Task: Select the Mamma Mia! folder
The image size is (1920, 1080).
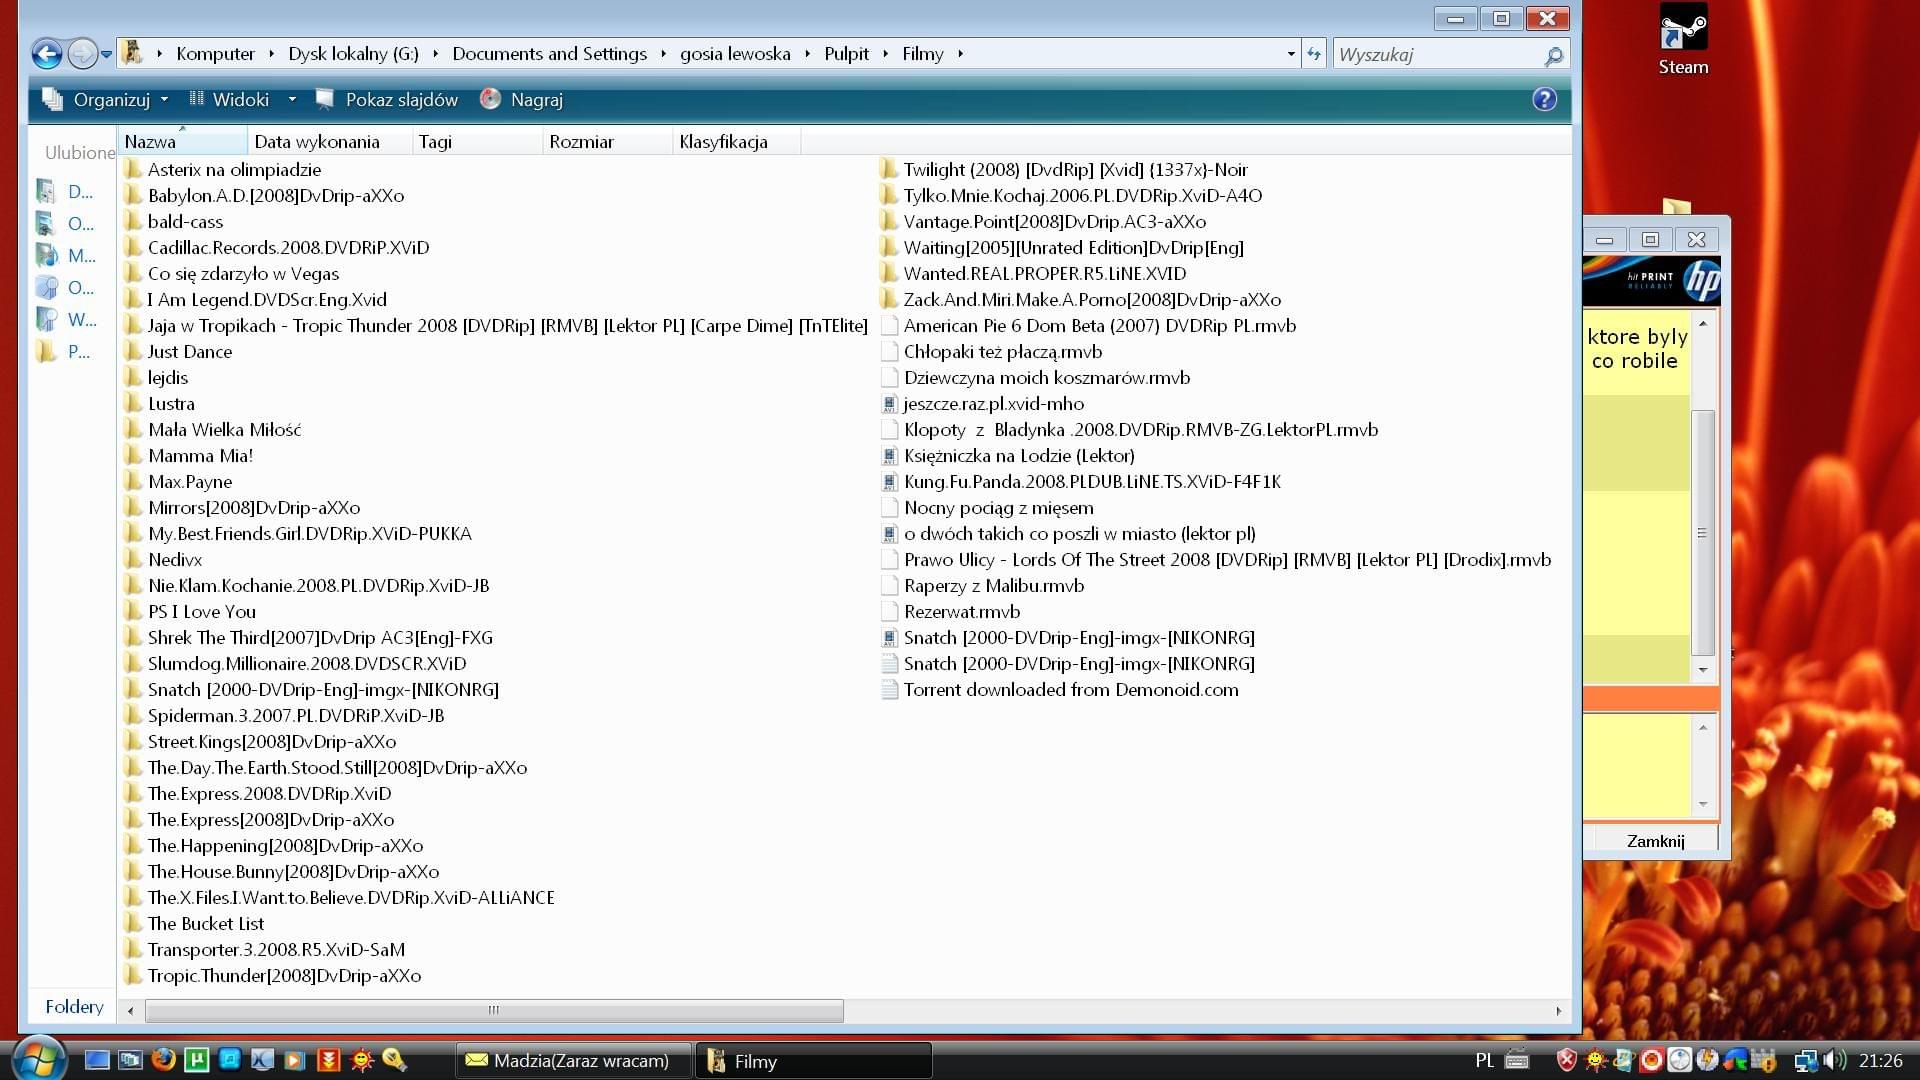Action: 188,456
